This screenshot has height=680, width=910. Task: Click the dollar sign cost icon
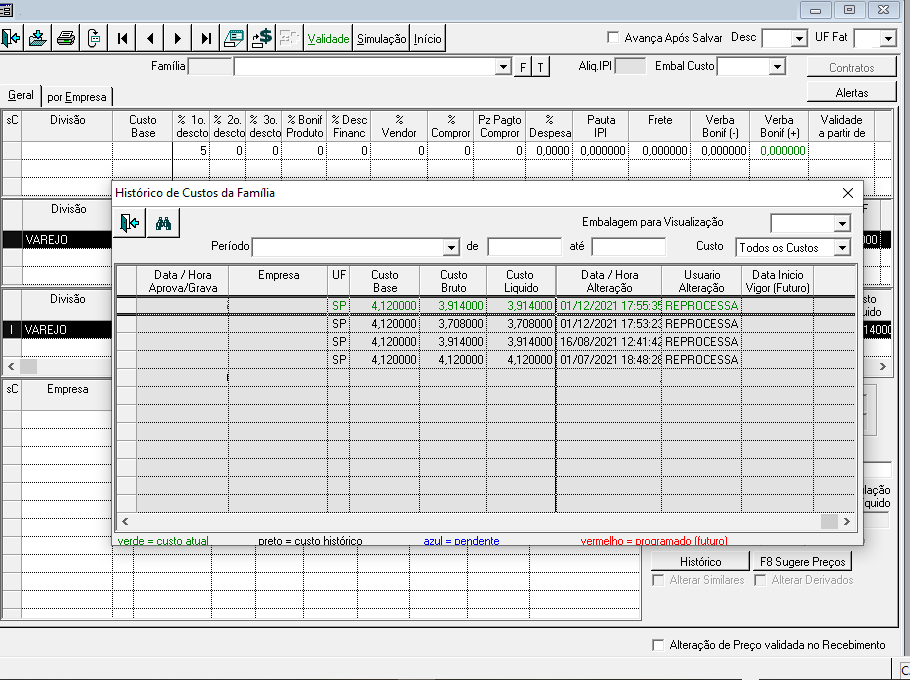coord(261,38)
